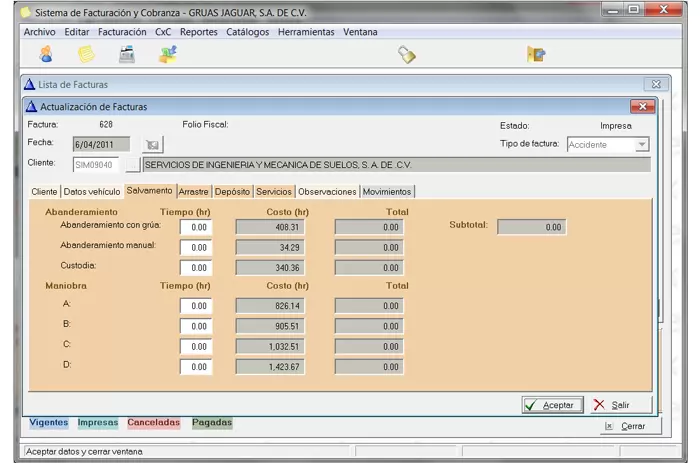700x463 pixels.
Task: Click calendar icon next to Fecha field
Action: click(152, 144)
